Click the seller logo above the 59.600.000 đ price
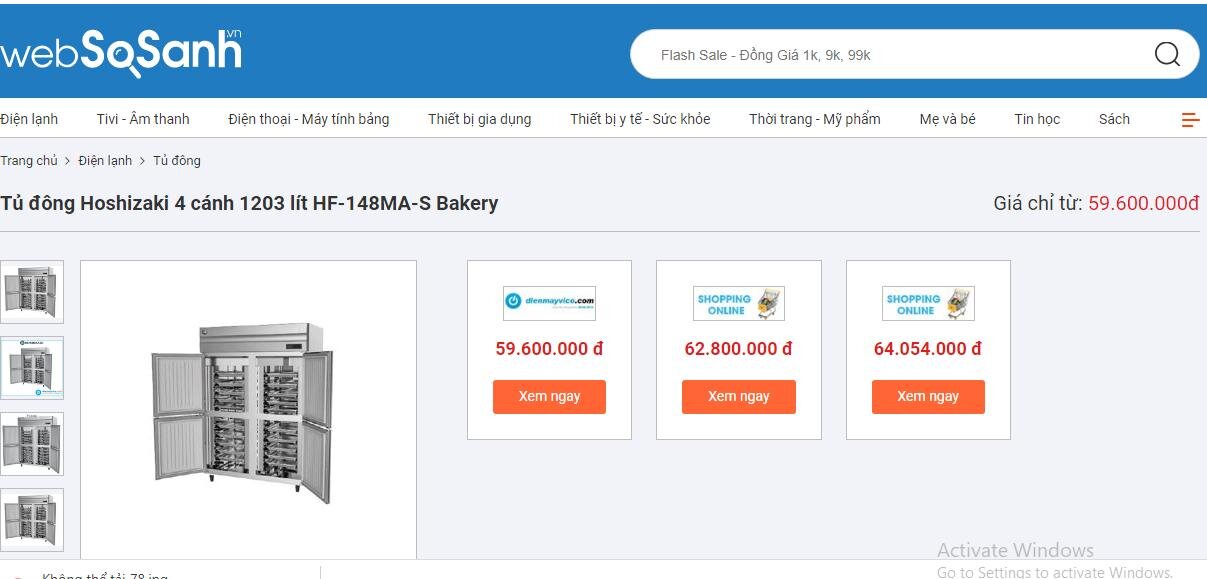Image resolution: width=1207 pixels, height=579 pixels. click(x=548, y=303)
